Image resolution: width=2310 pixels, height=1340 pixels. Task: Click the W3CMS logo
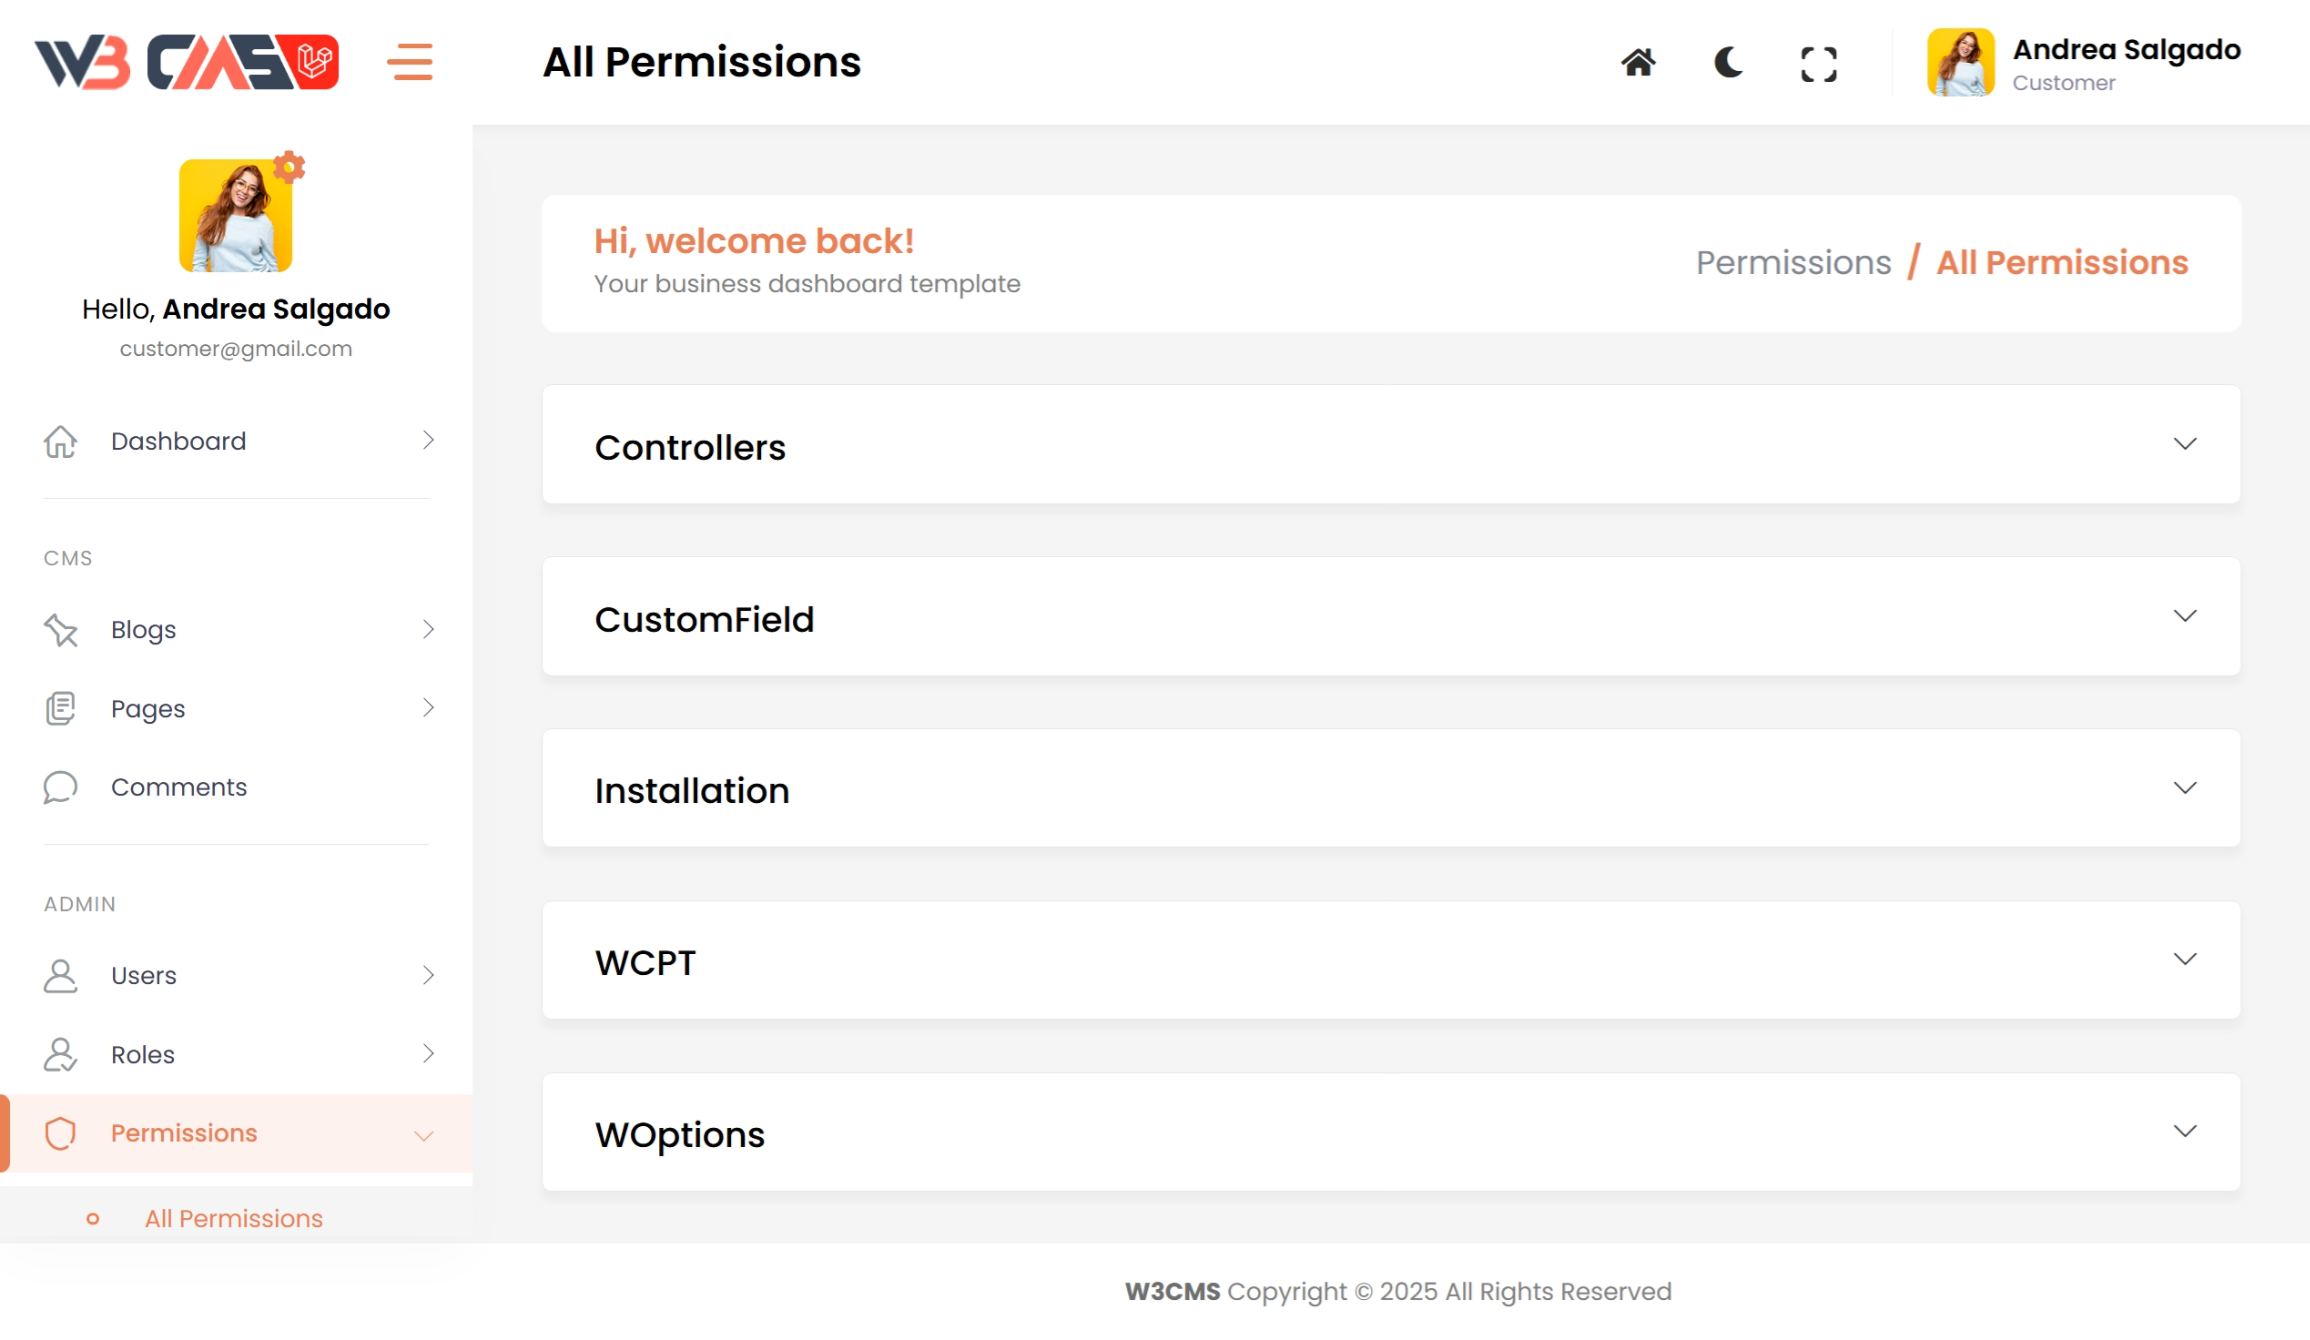(187, 62)
